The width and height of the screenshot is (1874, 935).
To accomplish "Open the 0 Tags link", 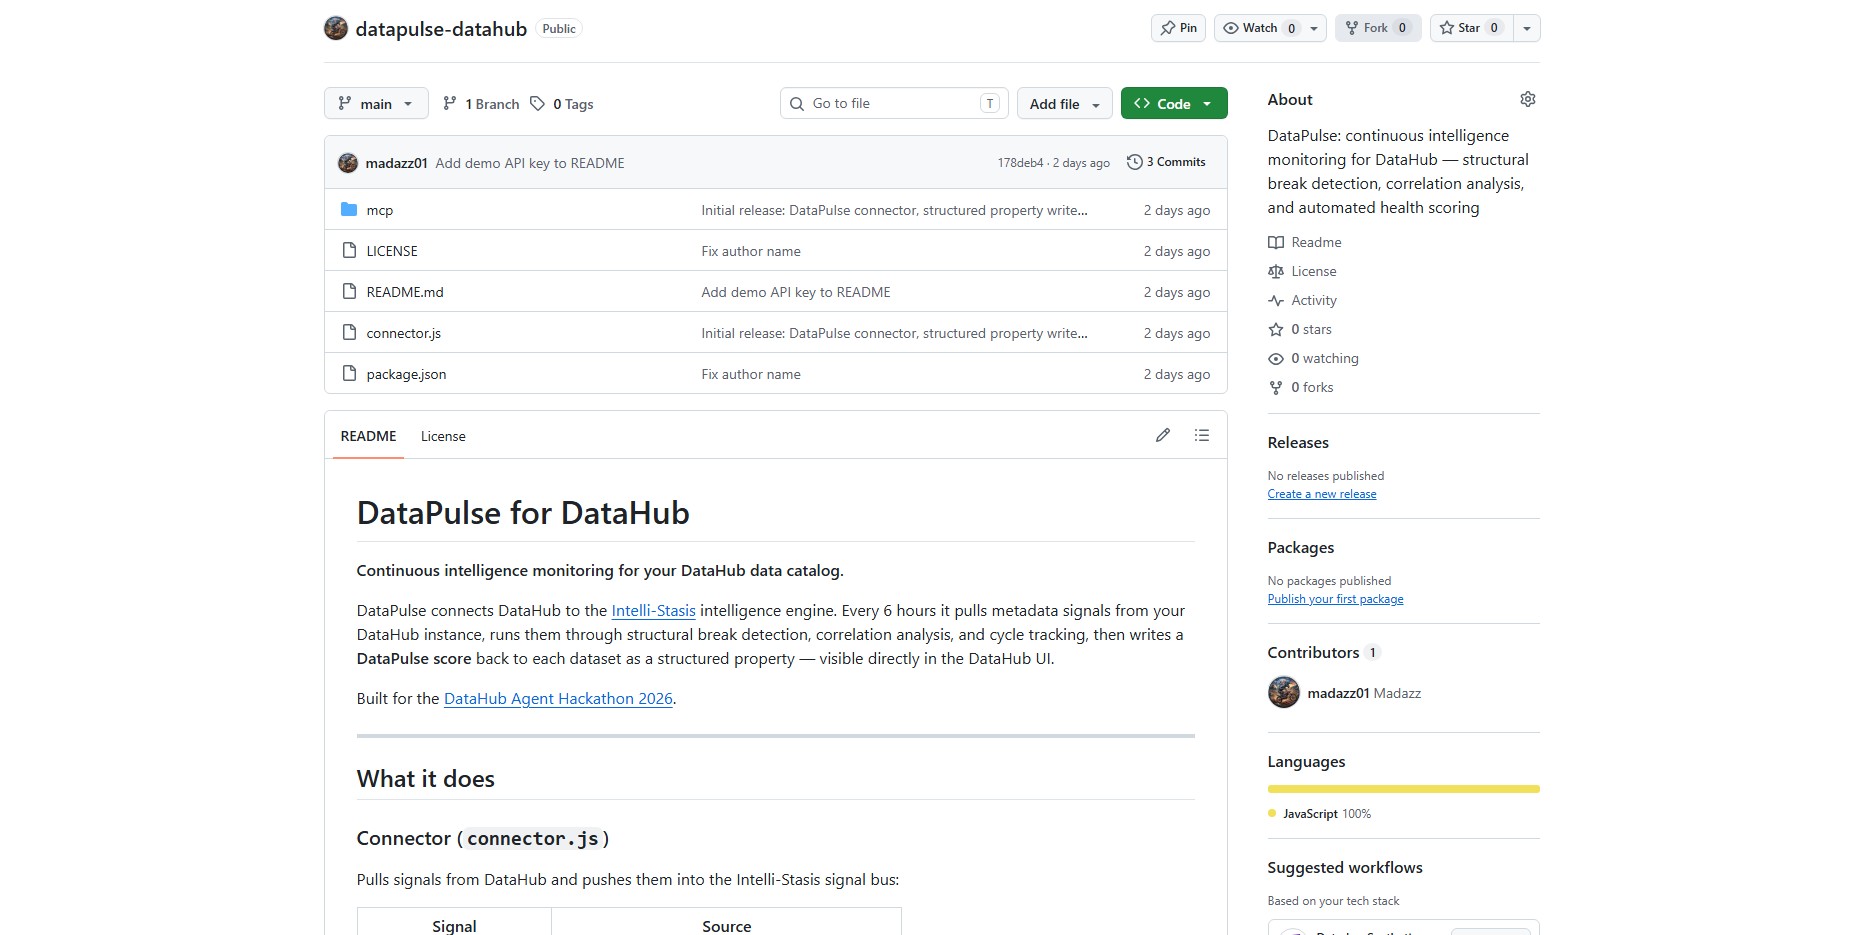I will pyautogui.click(x=562, y=103).
